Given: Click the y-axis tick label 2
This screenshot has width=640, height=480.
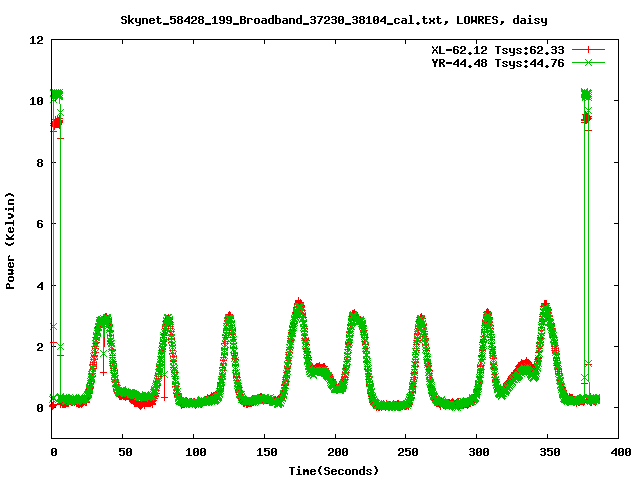Looking at the screenshot, I should (40, 347).
